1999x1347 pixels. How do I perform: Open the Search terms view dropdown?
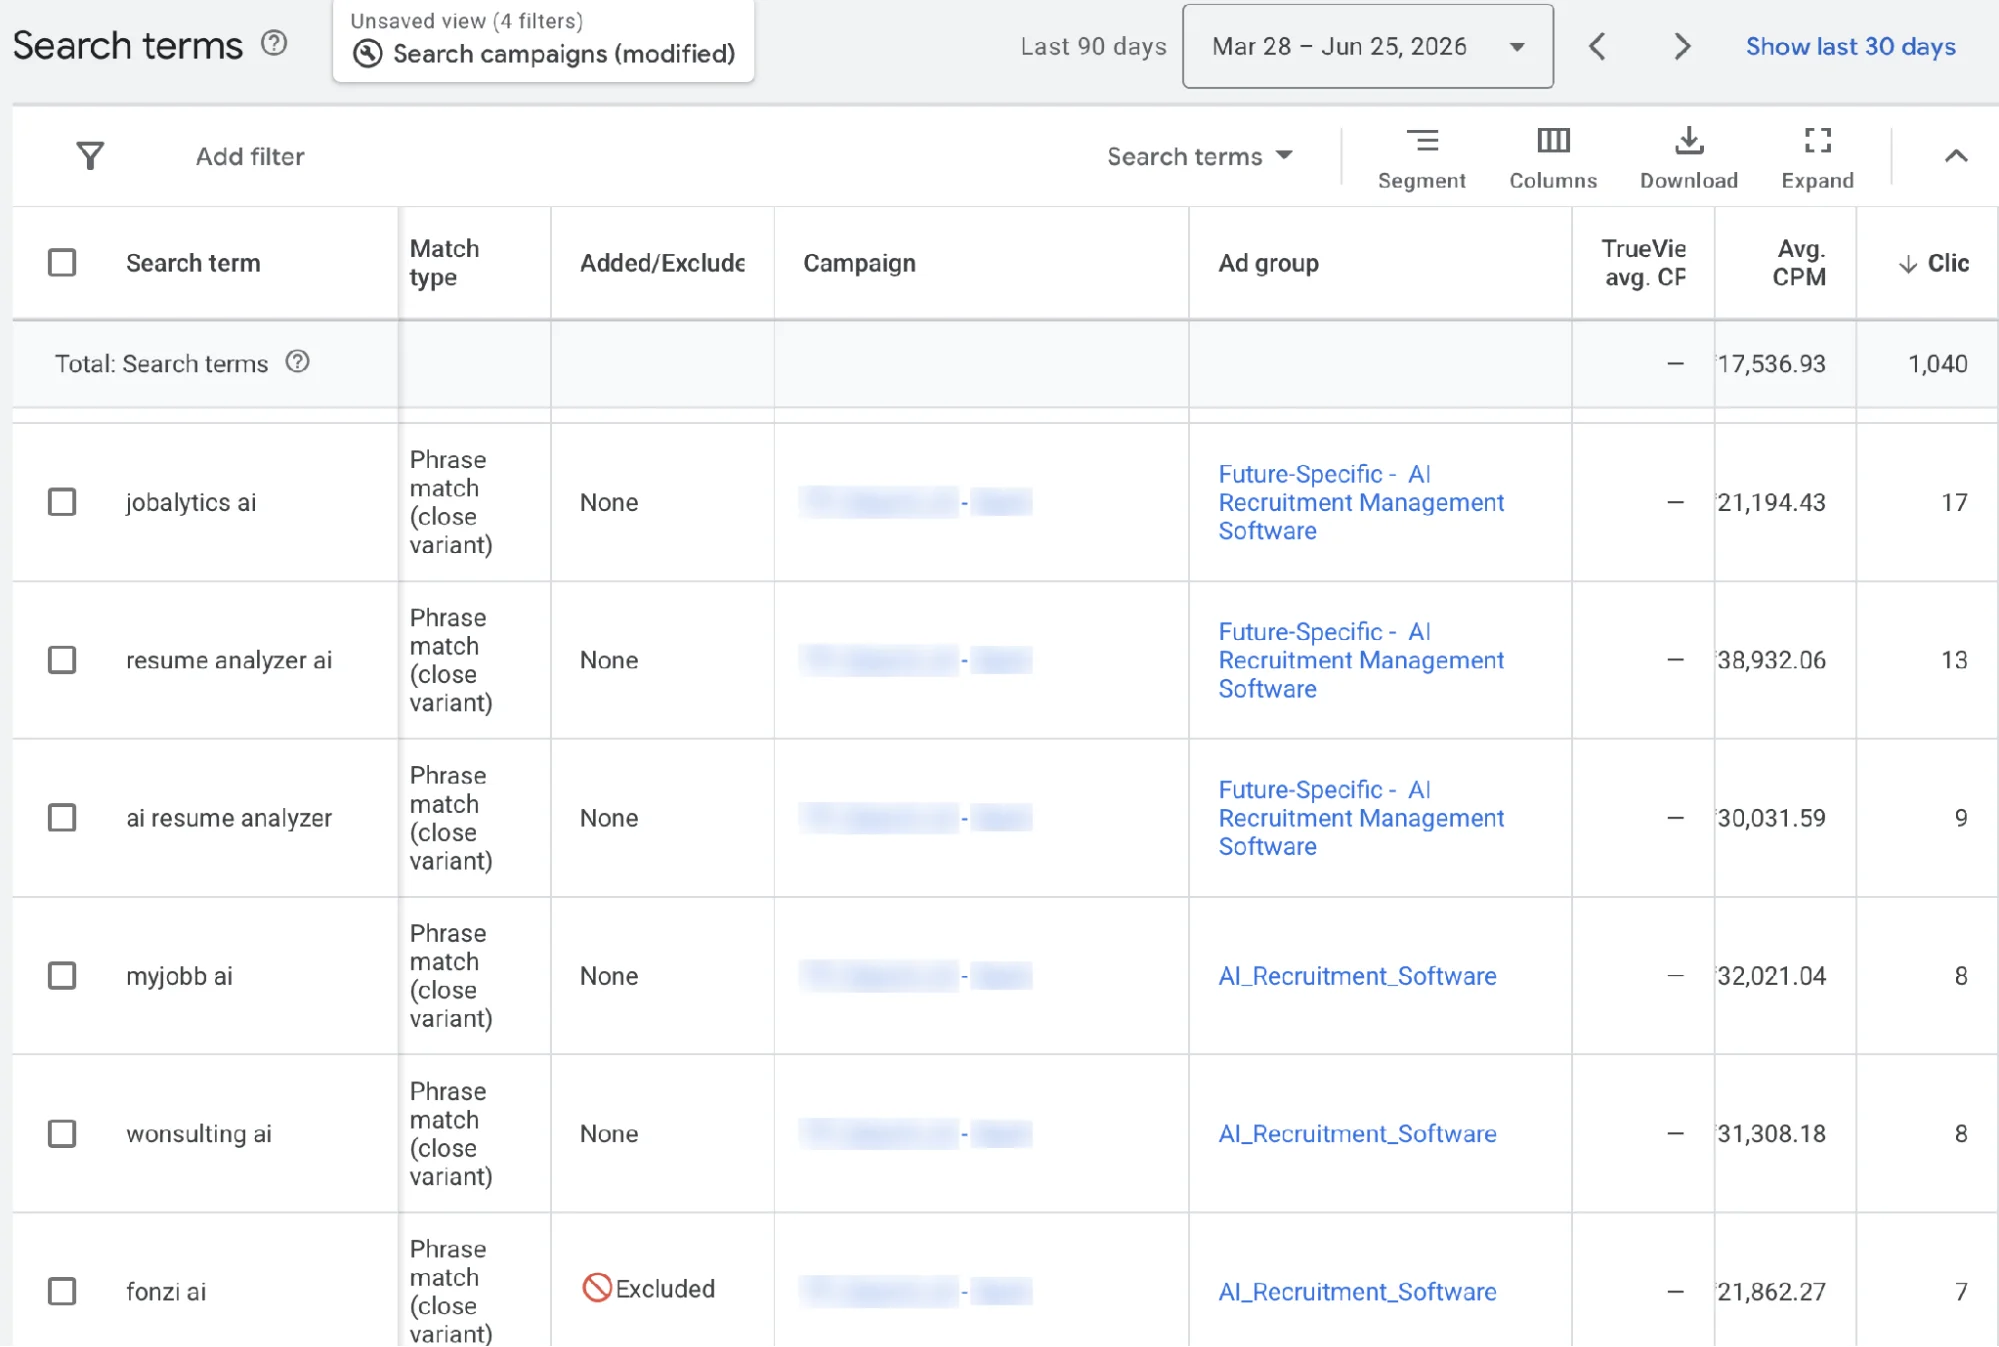[1199, 157]
